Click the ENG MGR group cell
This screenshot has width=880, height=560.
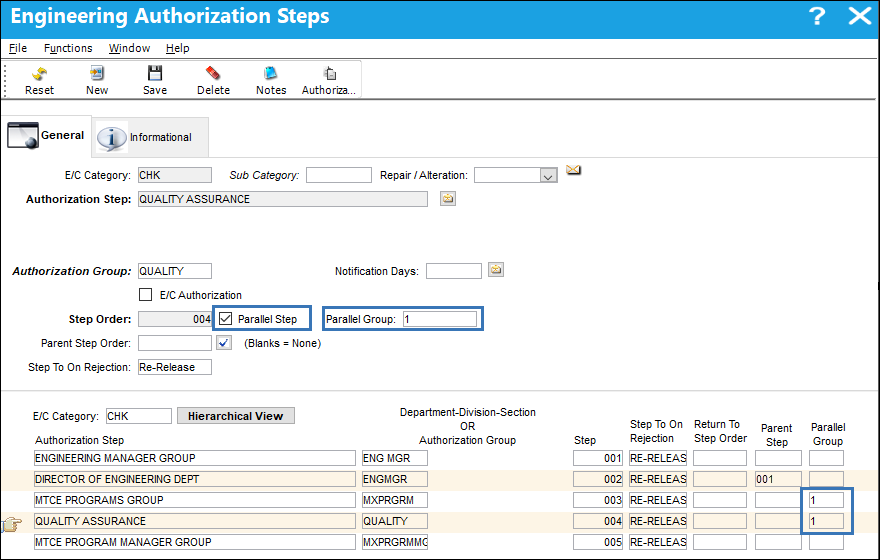tap(395, 458)
